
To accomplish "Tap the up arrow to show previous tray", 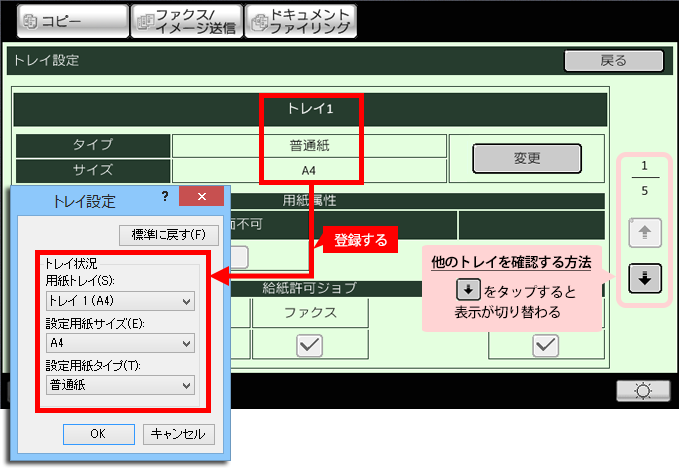I will tap(645, 233).
